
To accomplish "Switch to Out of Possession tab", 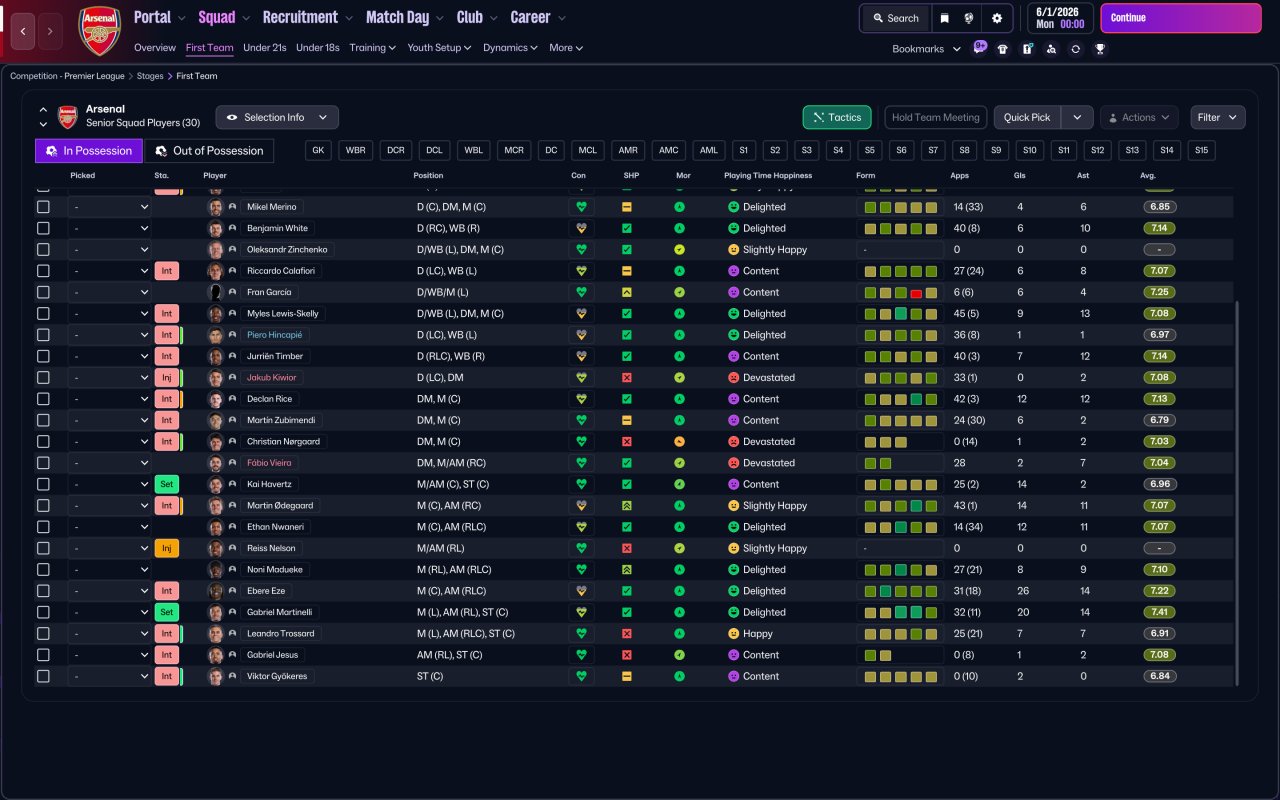I will 210,151.
